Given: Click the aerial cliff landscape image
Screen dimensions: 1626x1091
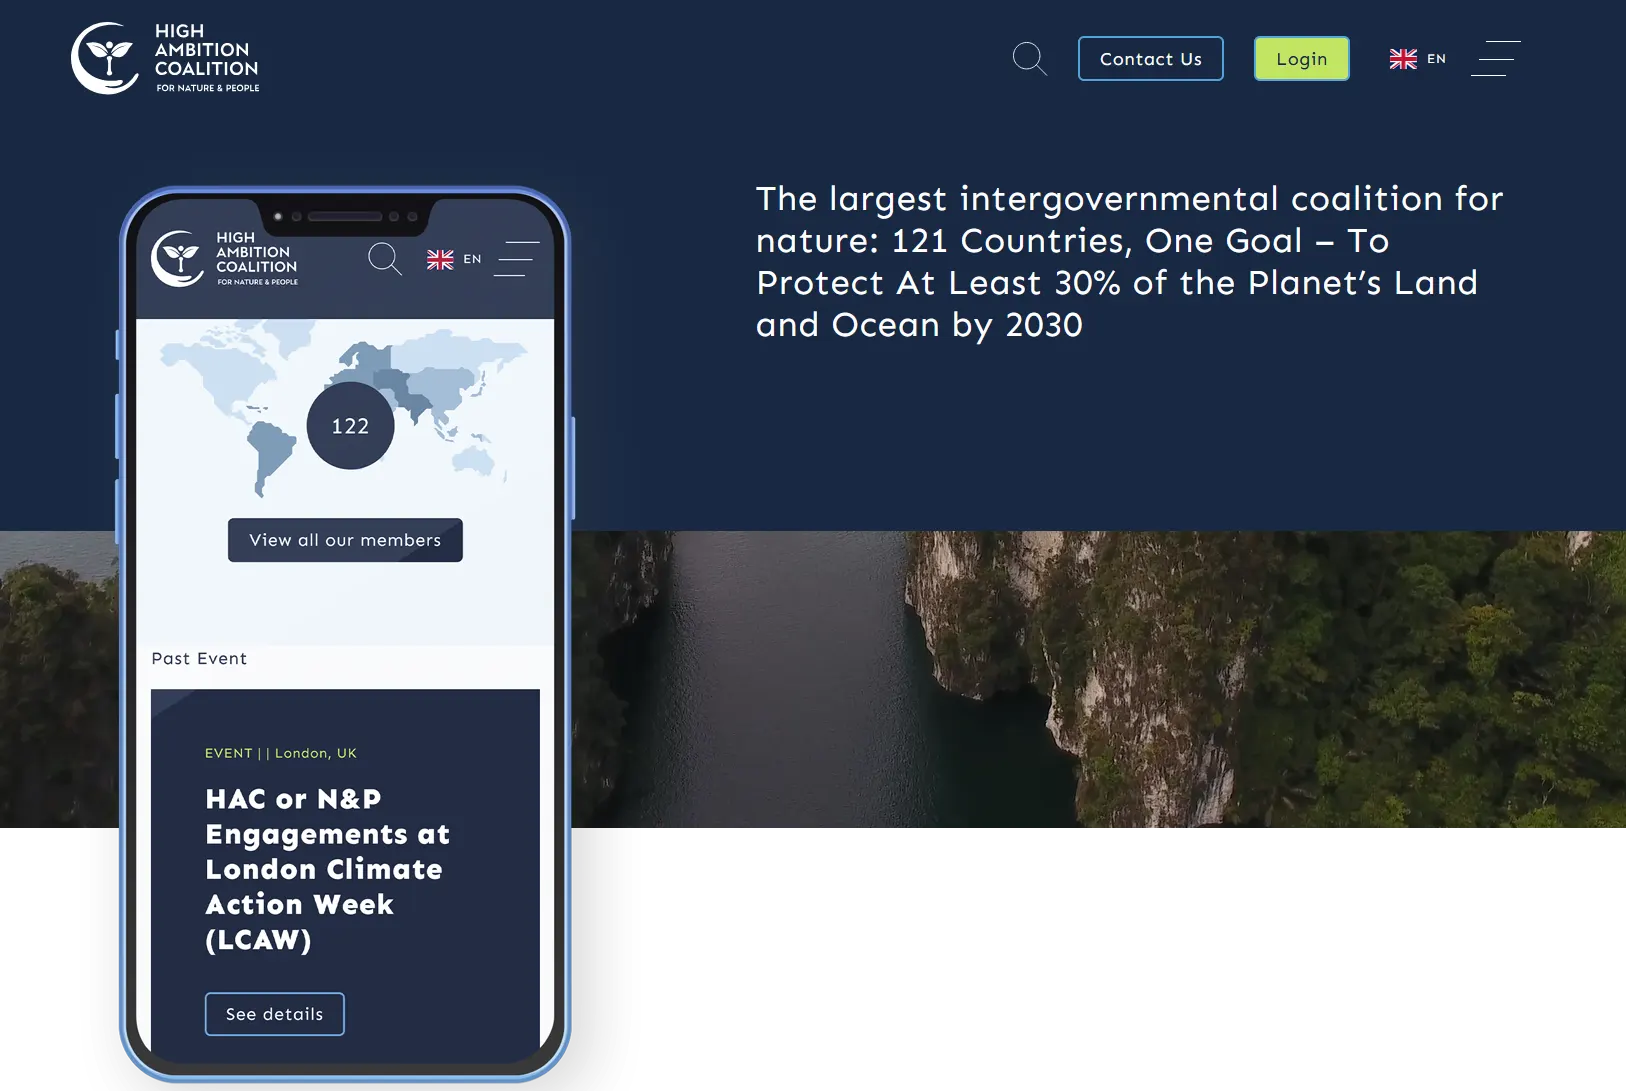Looking at the screenshot, I should point(1098,679).
